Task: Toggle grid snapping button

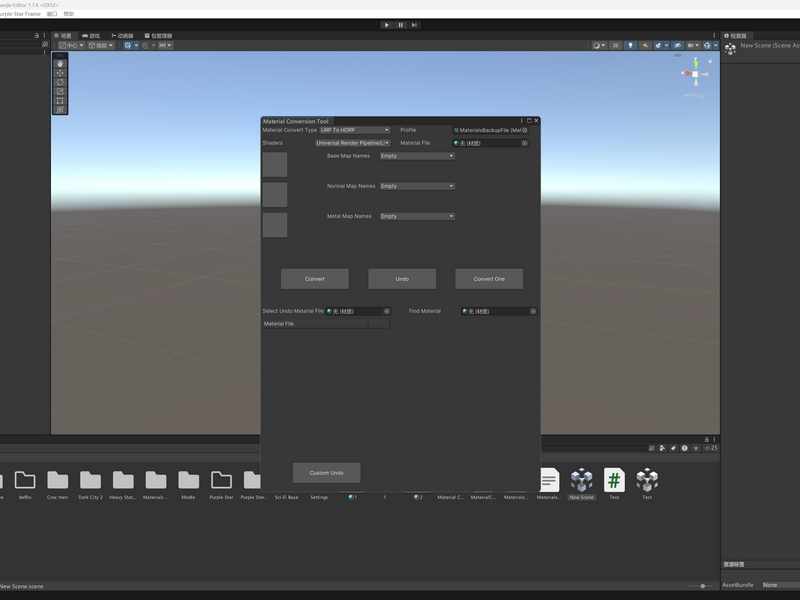Action: [x=145, y=45]
